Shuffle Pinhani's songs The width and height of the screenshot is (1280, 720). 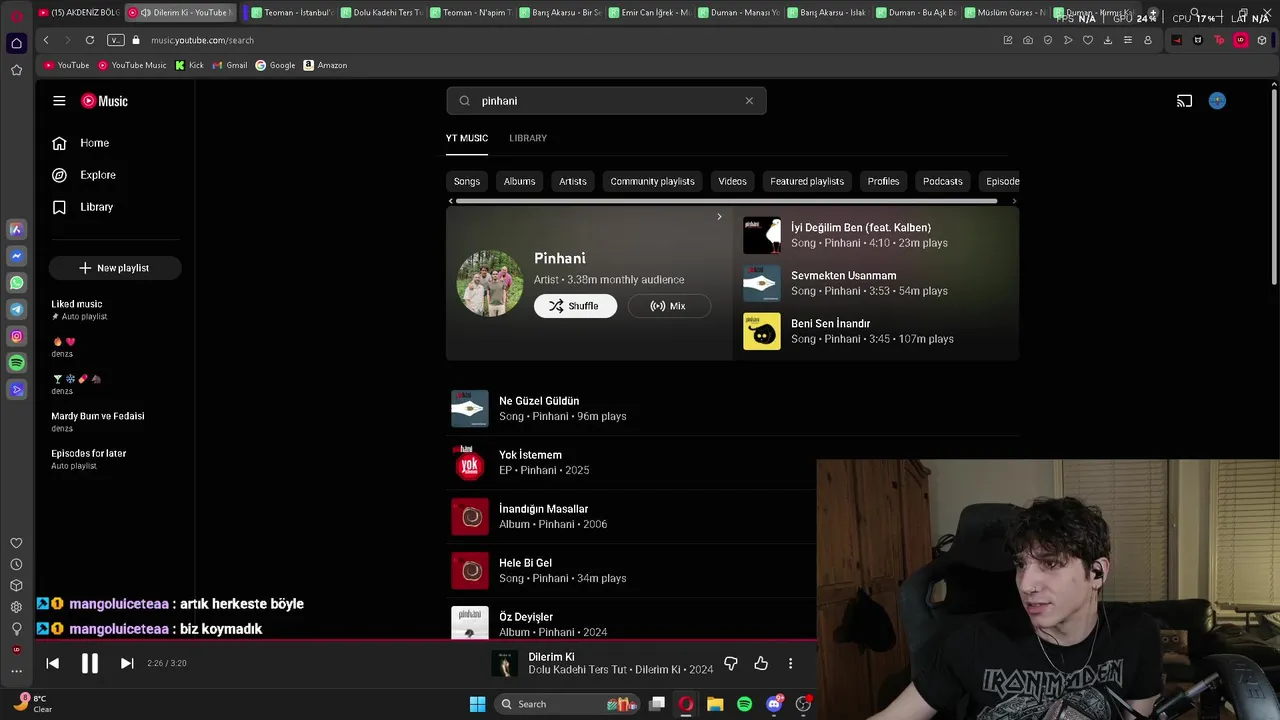(575, 306)
